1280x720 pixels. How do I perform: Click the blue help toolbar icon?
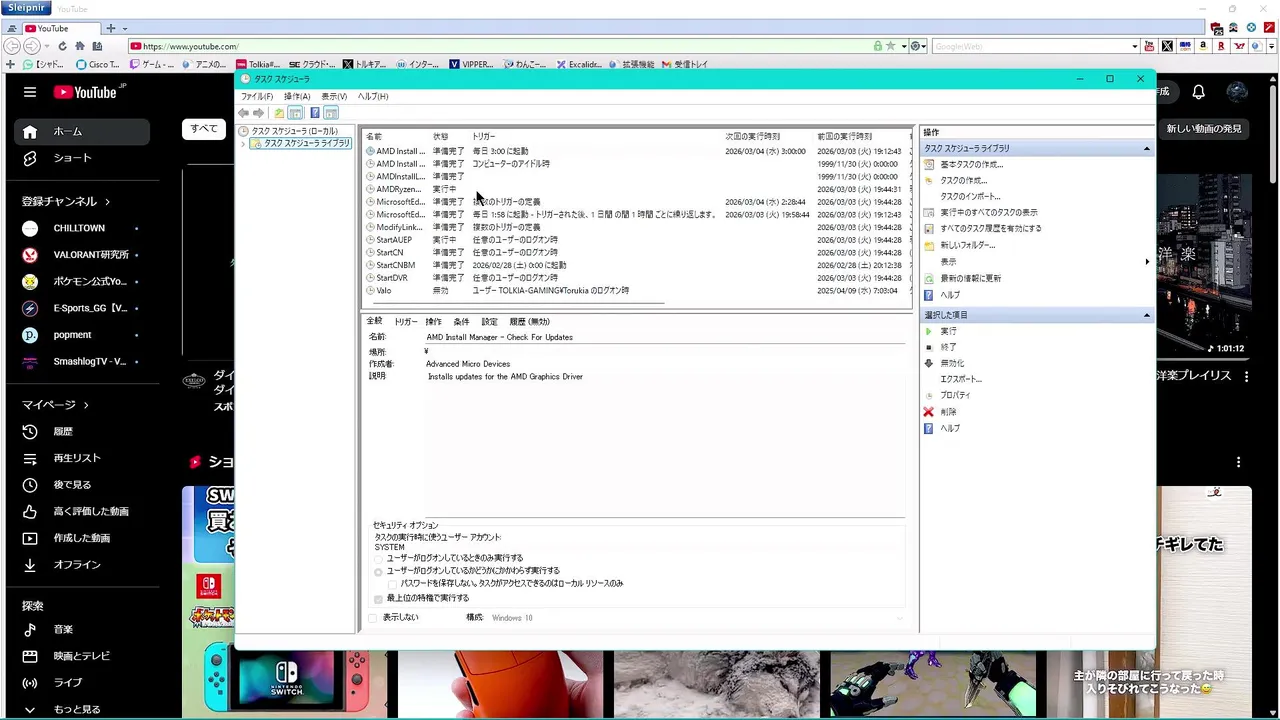click(x=314, y=113)
